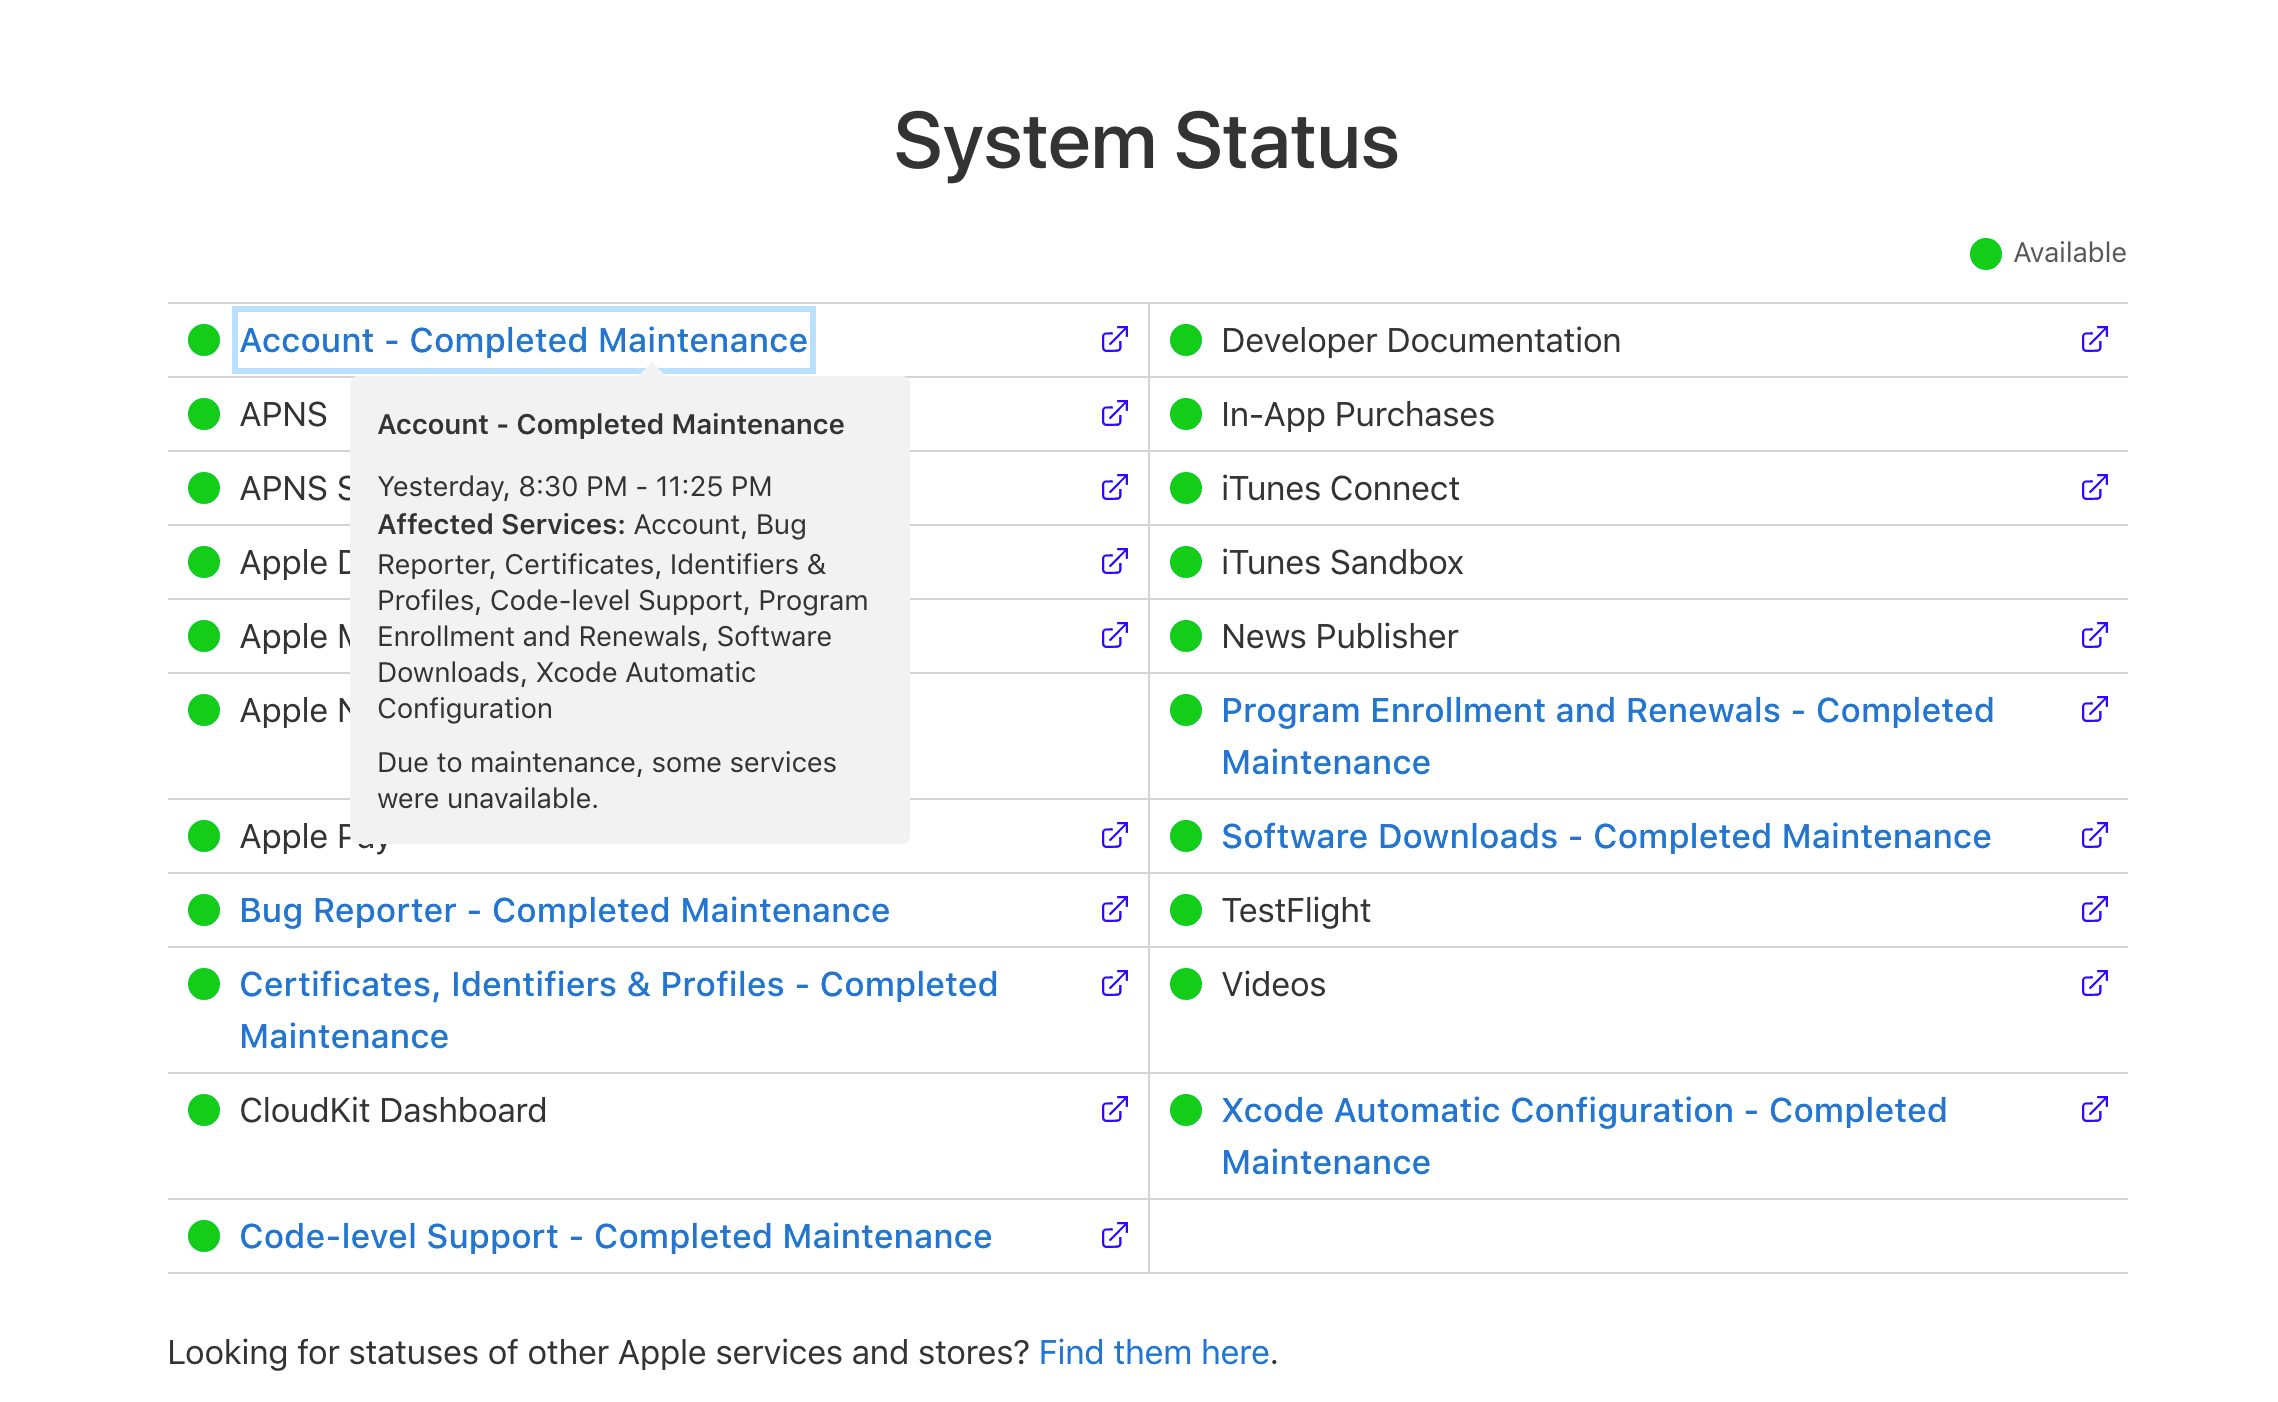Click Account - Completed Maintenance link
The height and width of the screenshot is (1402, 2278).
523,340
